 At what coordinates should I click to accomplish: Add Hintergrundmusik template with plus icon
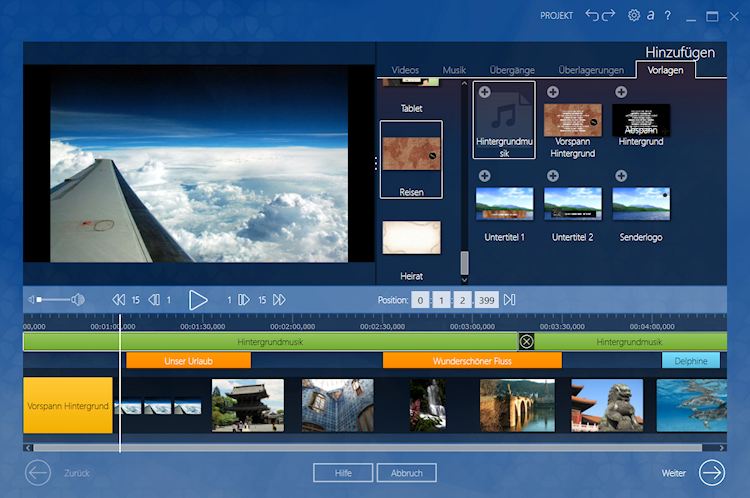pyautogui.click(x=485, y=92)
